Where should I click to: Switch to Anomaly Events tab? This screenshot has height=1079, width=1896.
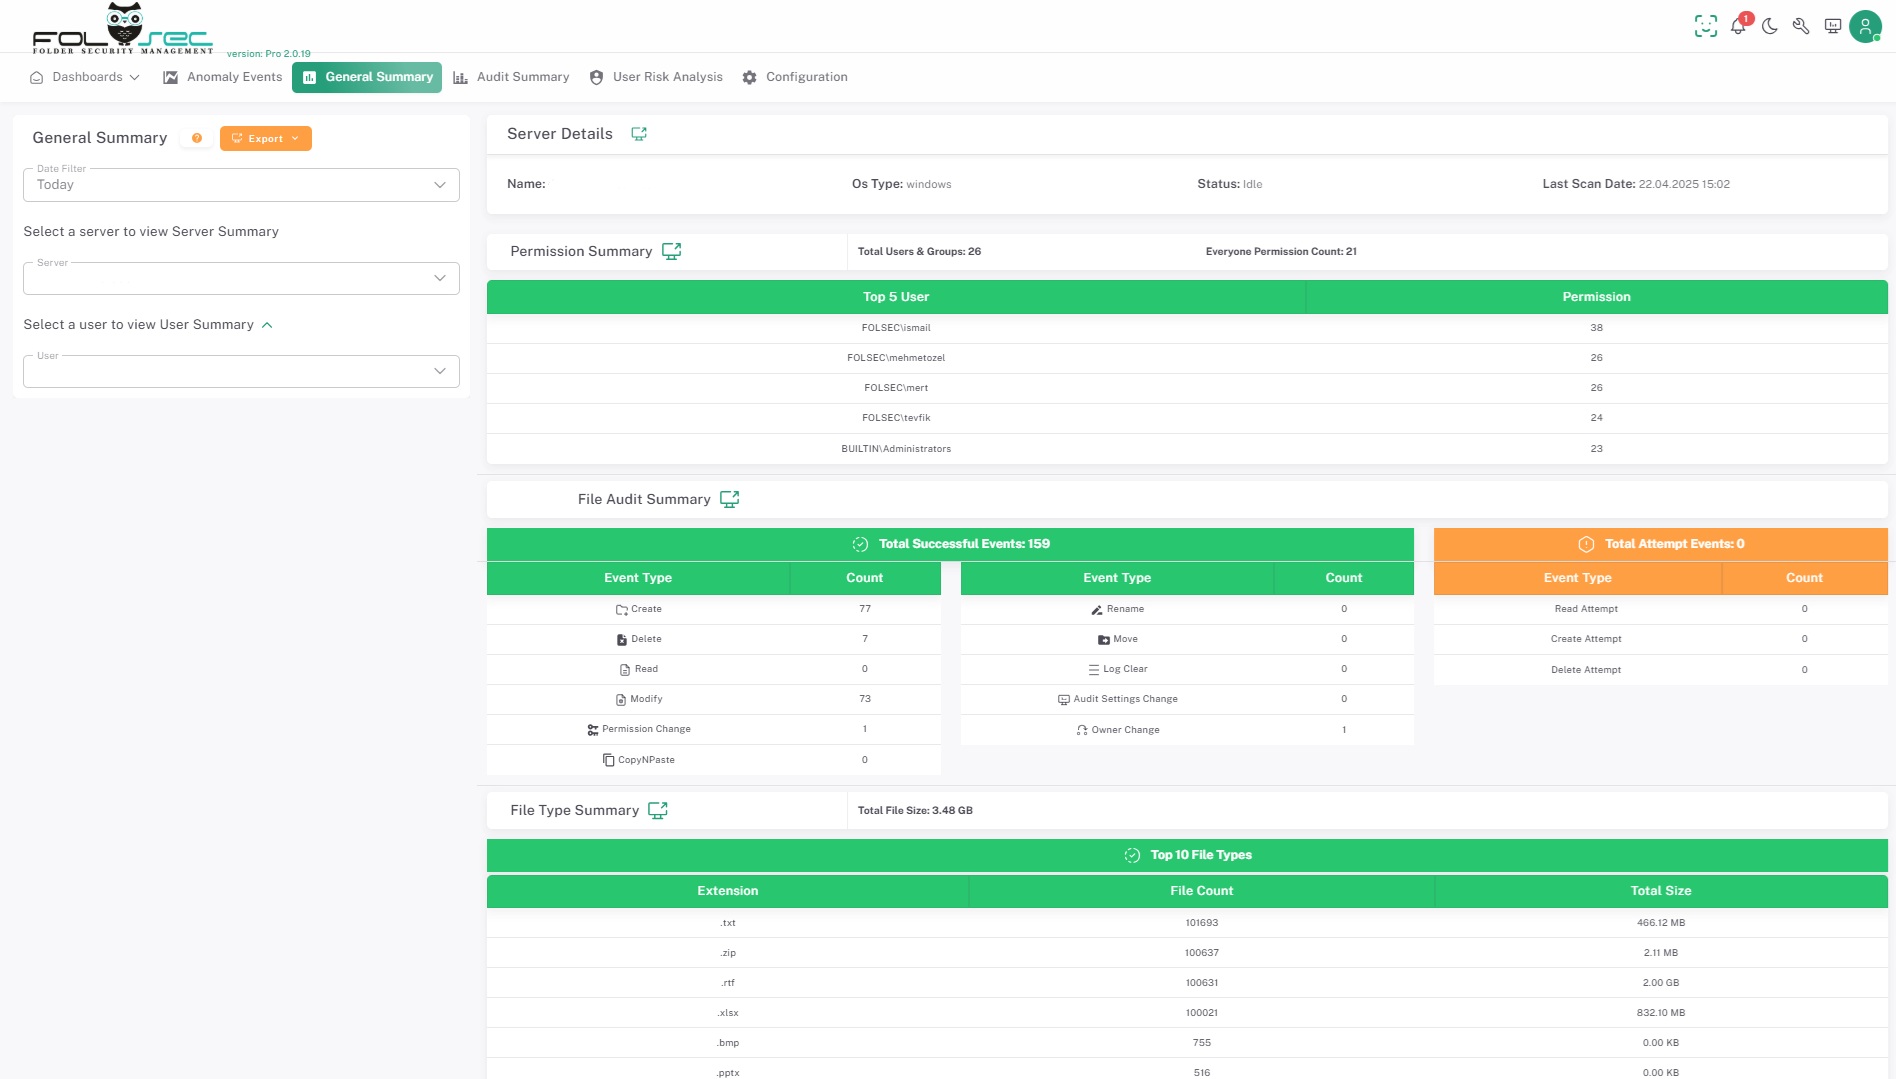point(223,77)
